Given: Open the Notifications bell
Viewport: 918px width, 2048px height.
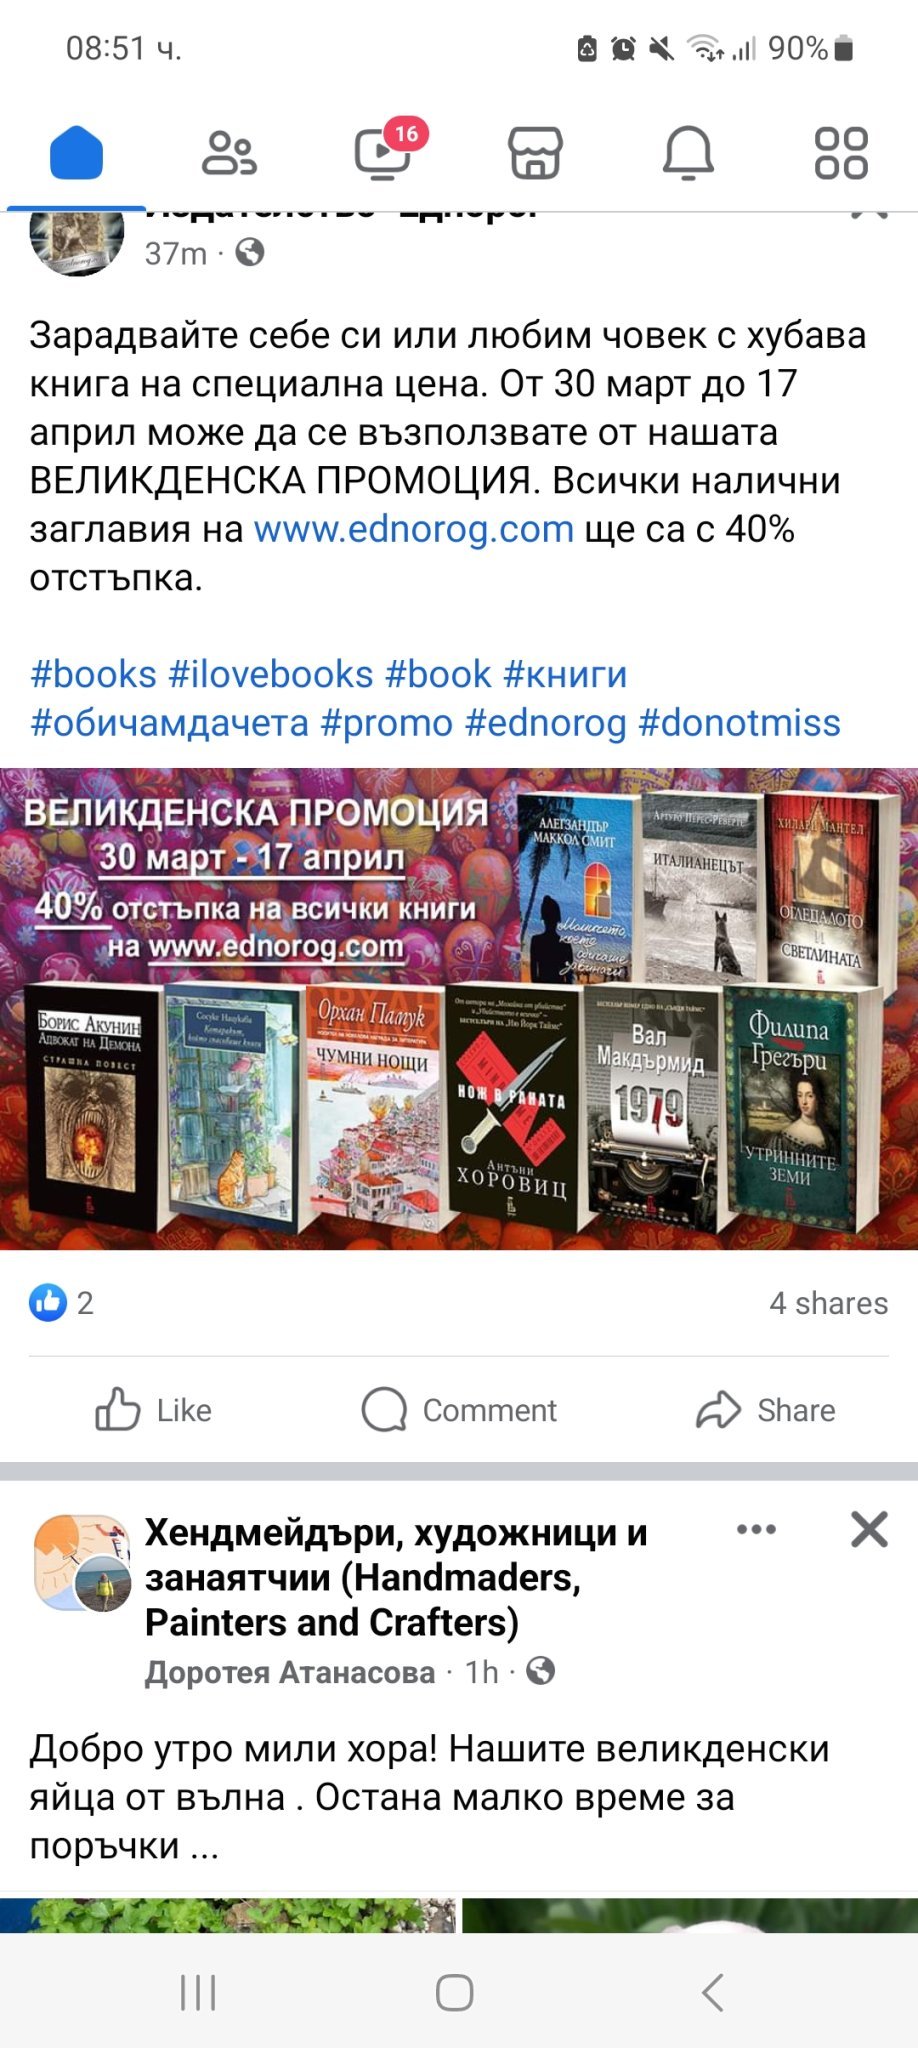Looking at the screenshot, I should click(x=689, y=153).
